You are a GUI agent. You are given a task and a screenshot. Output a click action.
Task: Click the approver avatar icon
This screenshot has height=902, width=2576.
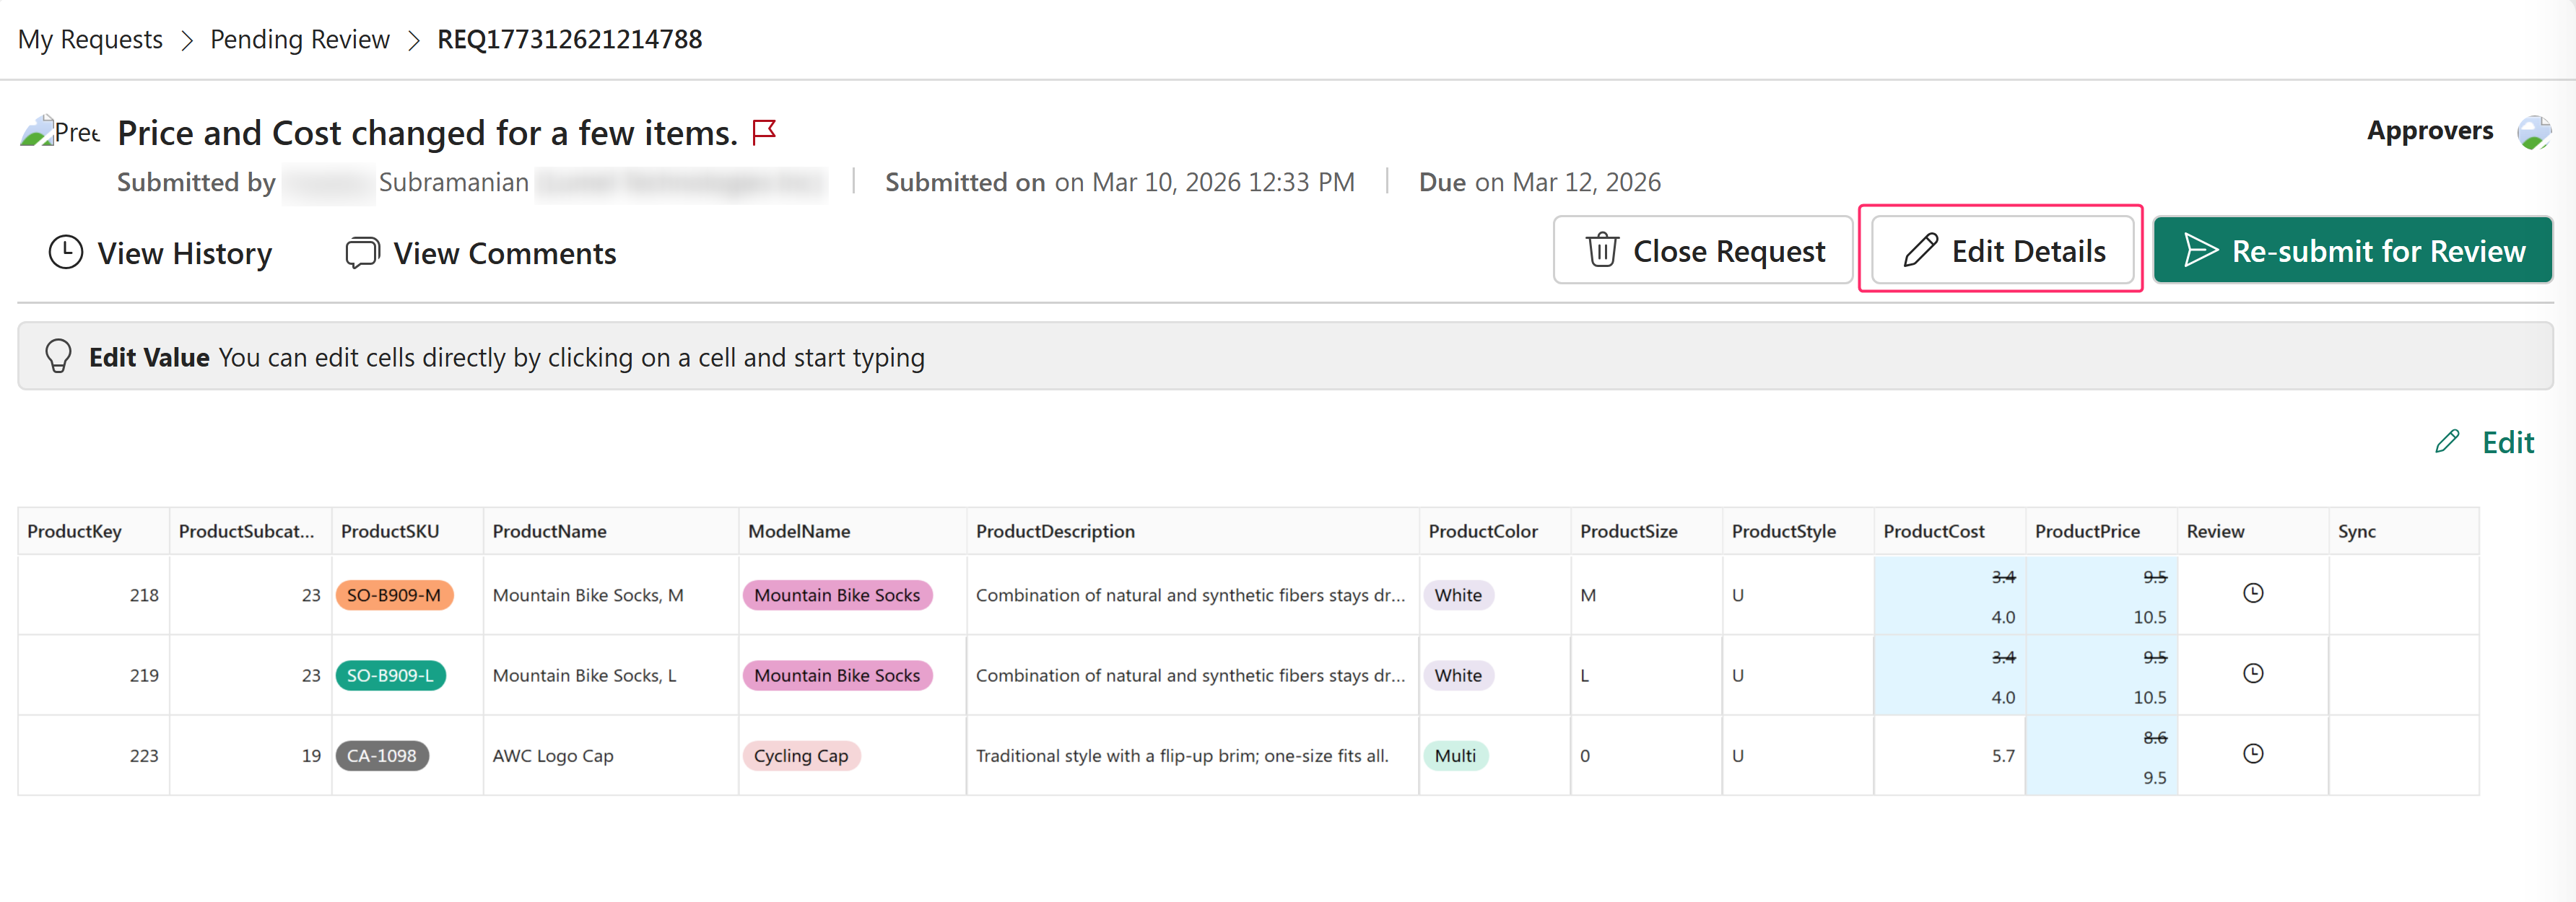[2533, 132]
